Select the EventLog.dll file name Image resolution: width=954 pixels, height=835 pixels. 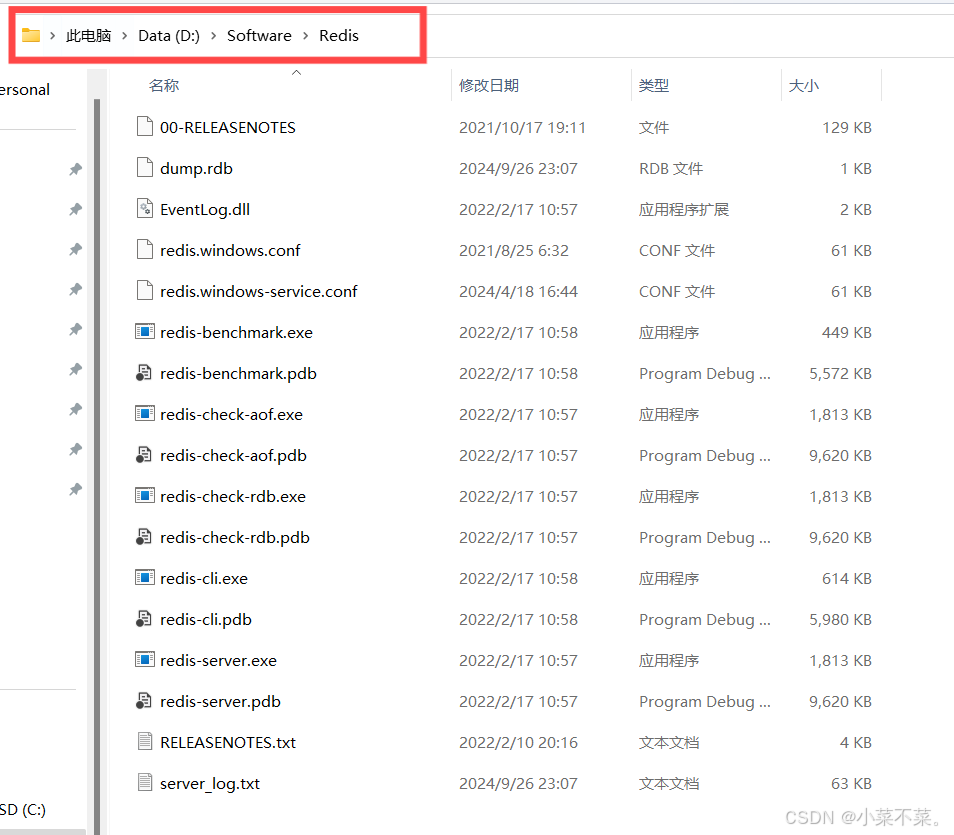pos(205,209)
